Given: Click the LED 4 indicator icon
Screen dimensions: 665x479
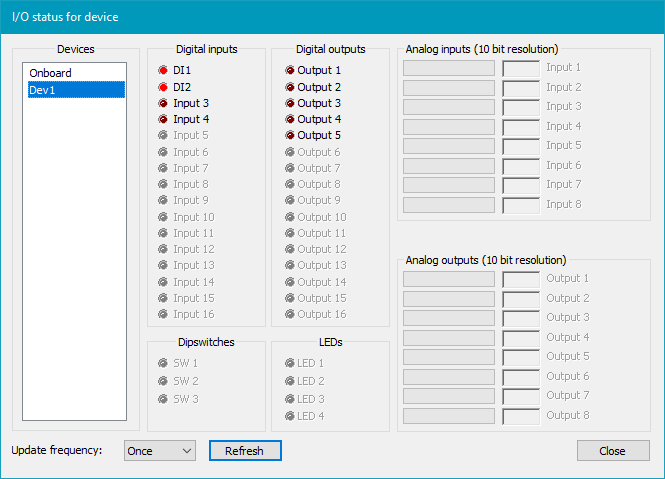Looking at the screenshot, I should click(290, 416).
